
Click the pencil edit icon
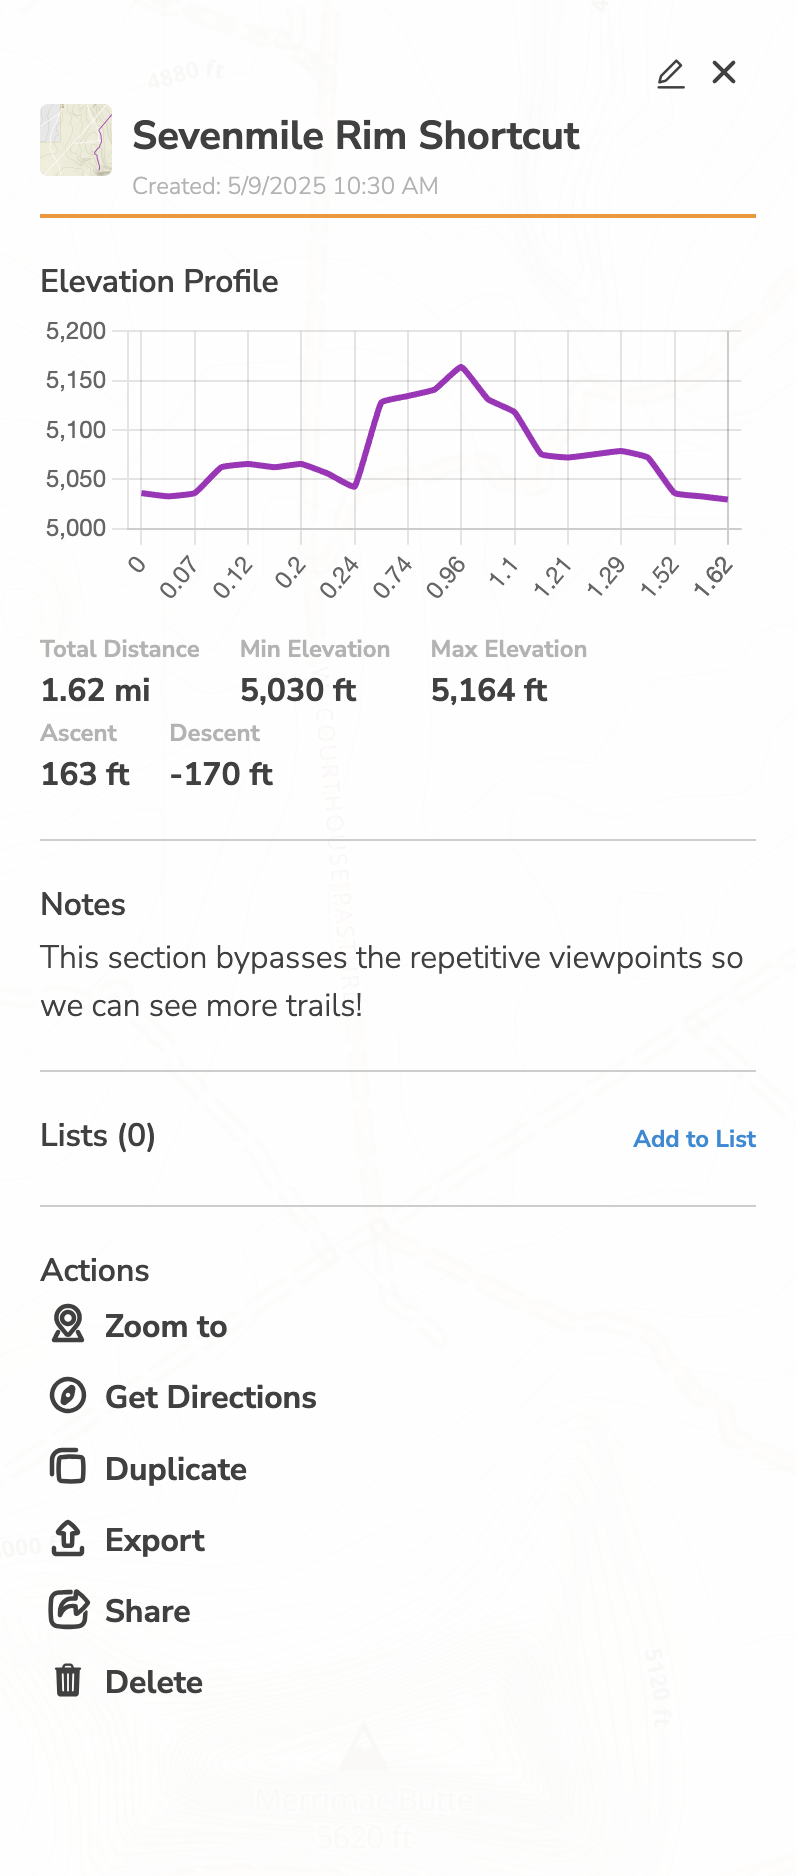[671, 73]
